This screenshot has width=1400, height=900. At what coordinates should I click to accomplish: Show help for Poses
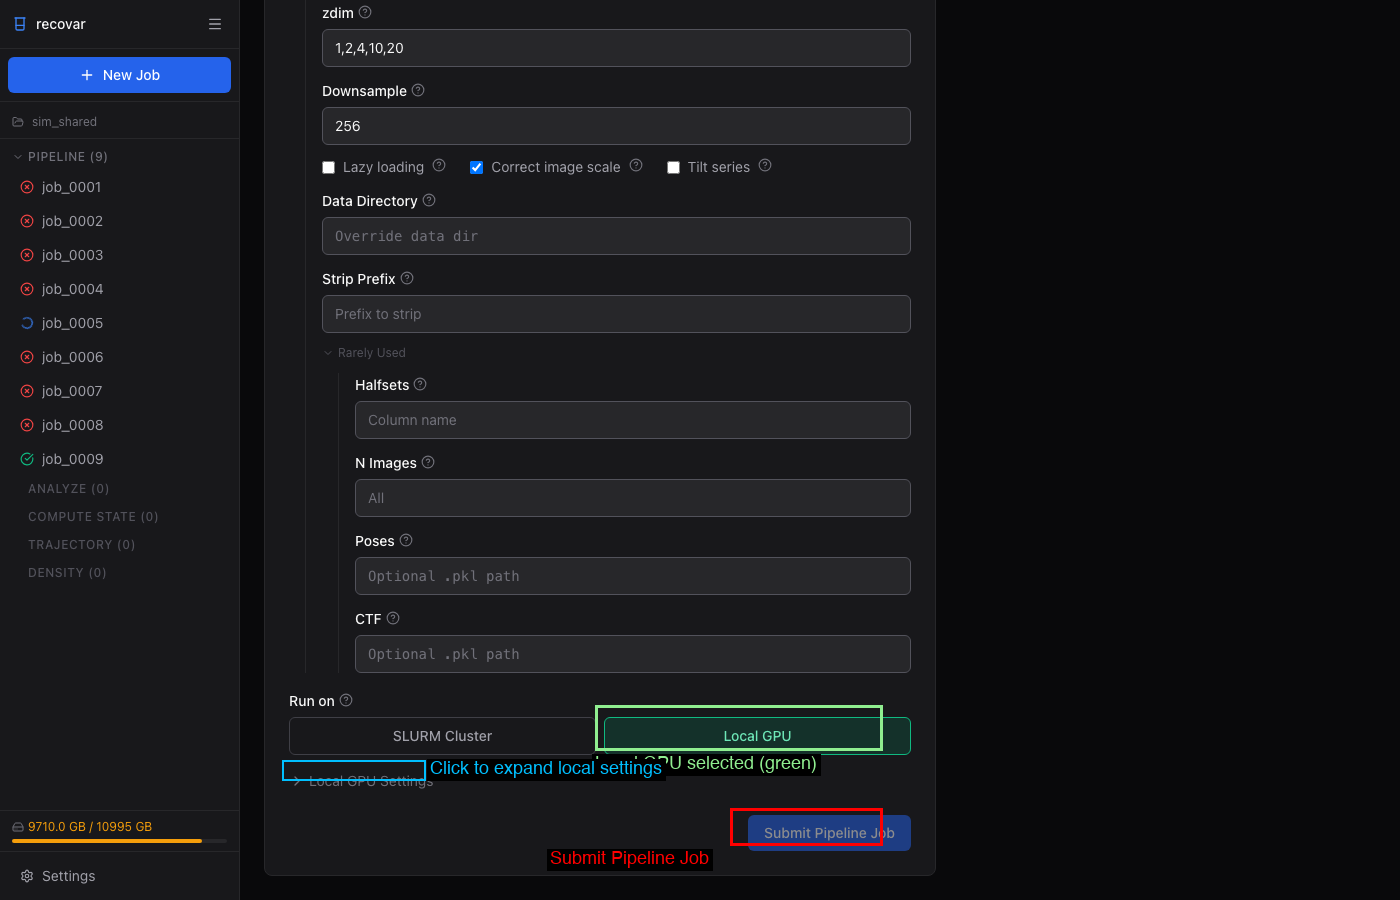pyautogui.click(x=406, y=540)
